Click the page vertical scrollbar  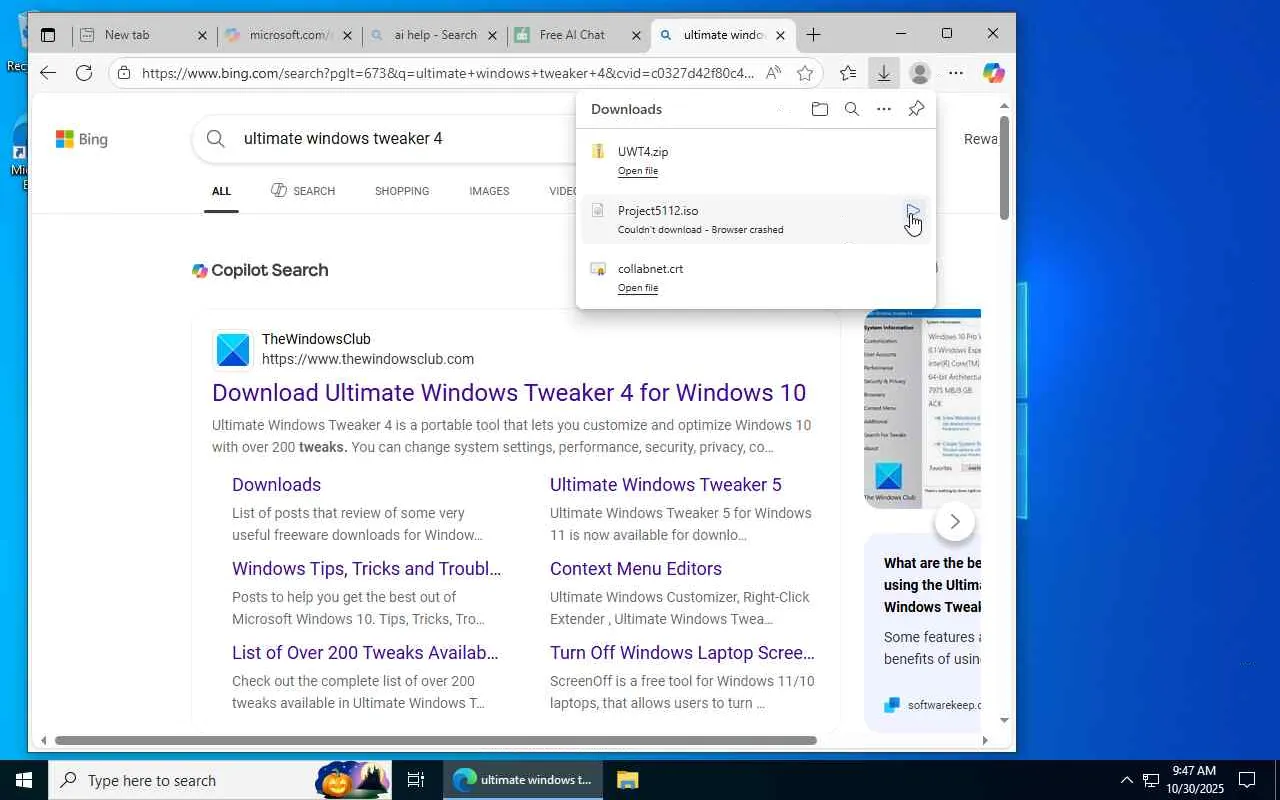pos(1005,167)
